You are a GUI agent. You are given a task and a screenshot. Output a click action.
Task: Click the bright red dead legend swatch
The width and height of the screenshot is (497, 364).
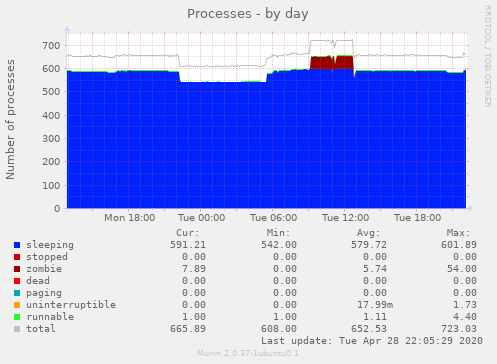(x=17, y=281)
